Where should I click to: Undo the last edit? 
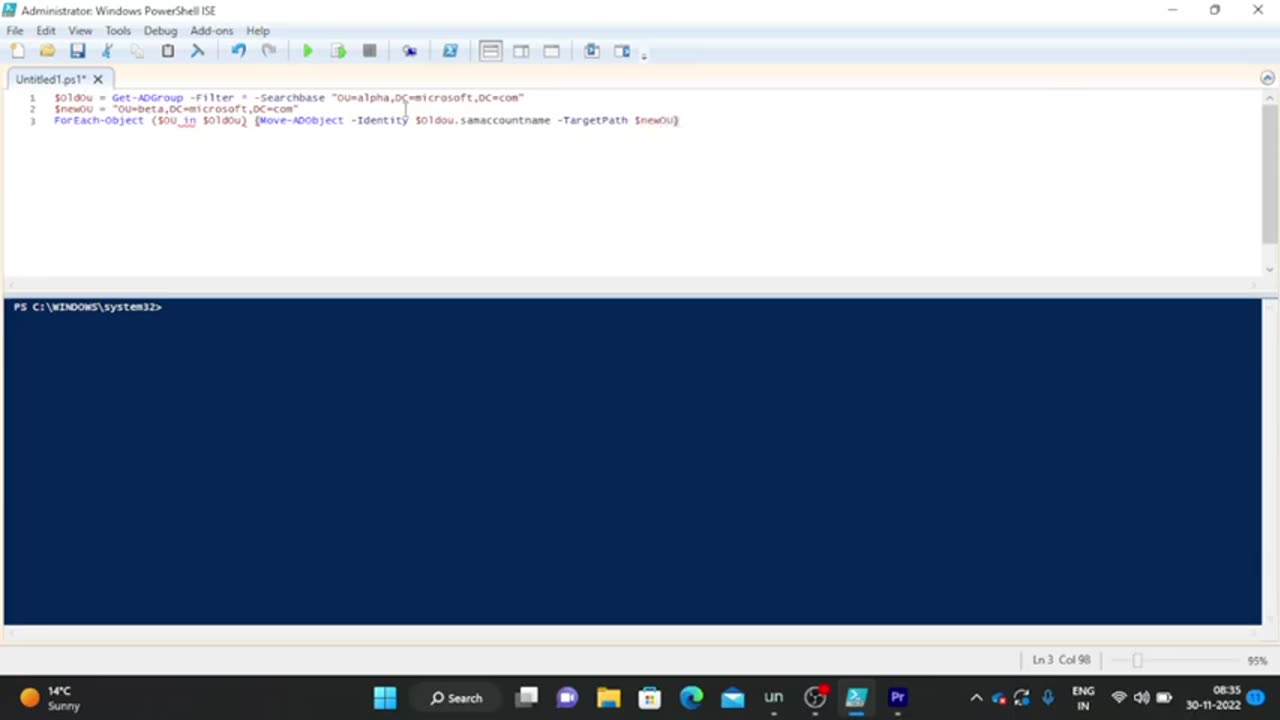(x=238, y=51)
